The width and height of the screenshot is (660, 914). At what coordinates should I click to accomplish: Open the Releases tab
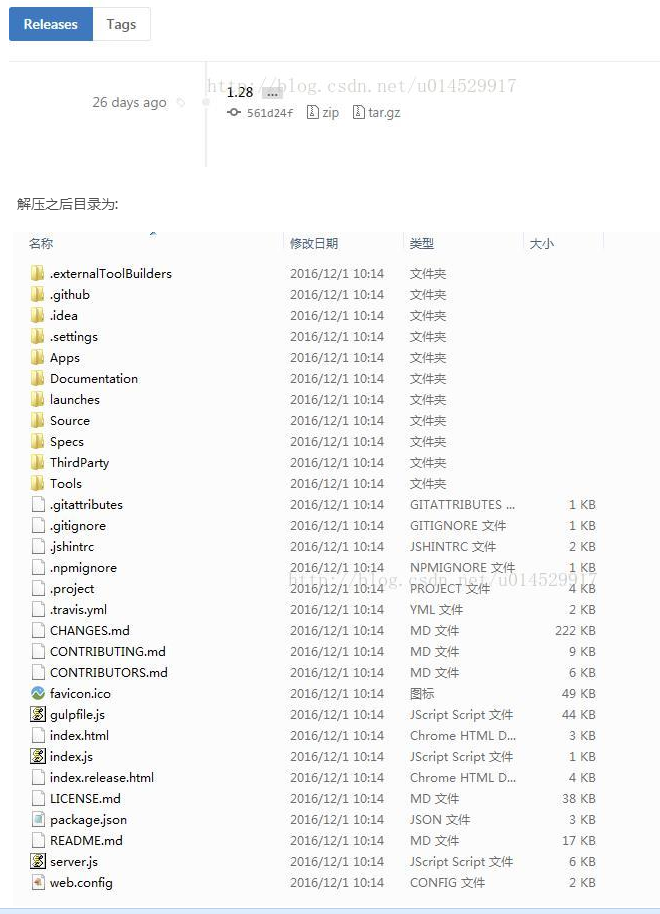click(51, 24)
